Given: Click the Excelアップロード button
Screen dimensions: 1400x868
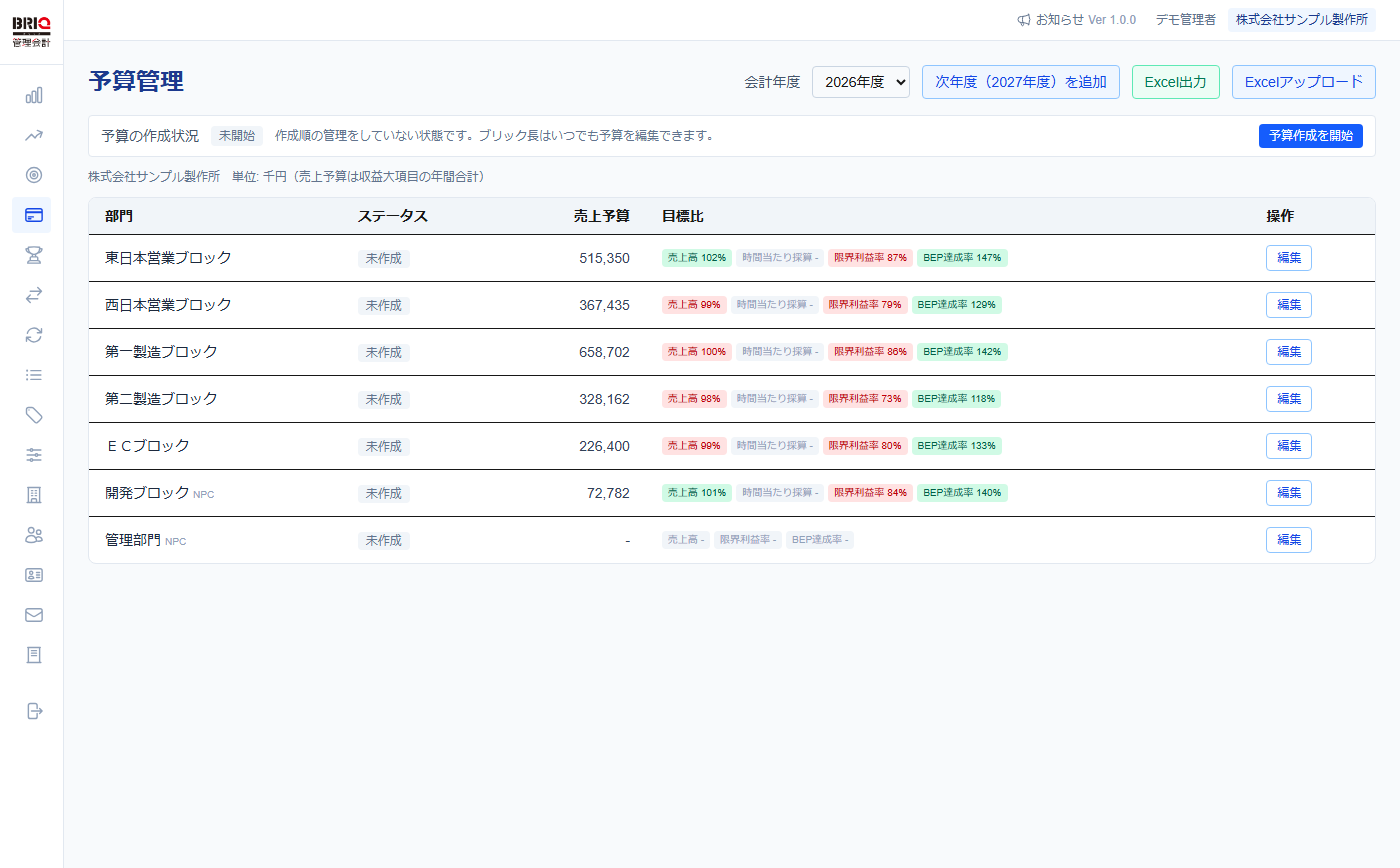Looking at the screenshot, I should [1304, 82].
